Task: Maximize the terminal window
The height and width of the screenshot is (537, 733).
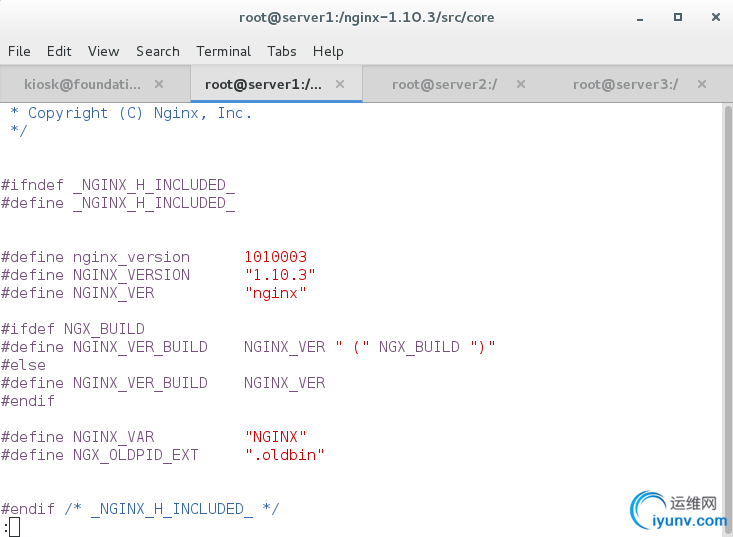Action: (678, 17)
